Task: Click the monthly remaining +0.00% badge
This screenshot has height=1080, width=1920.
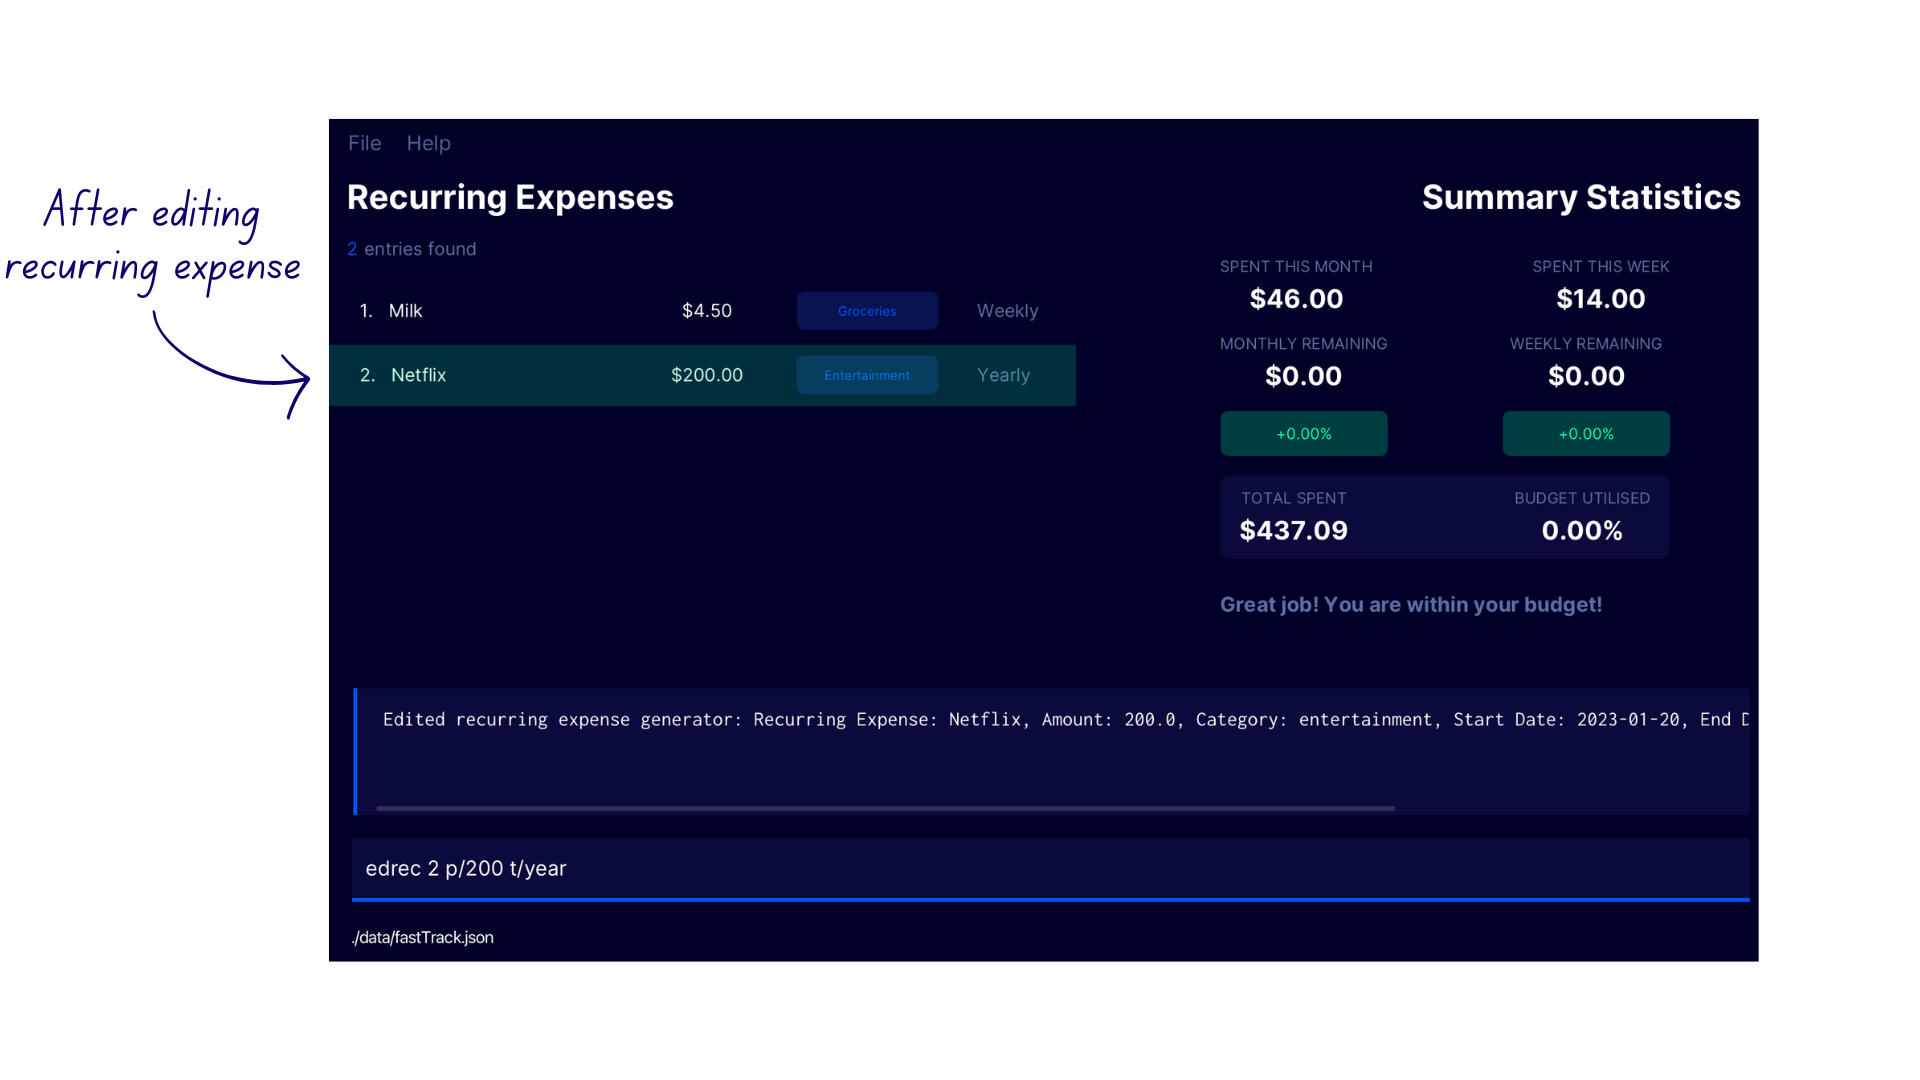Action: pyautogui.click(x=1304, y=434)
